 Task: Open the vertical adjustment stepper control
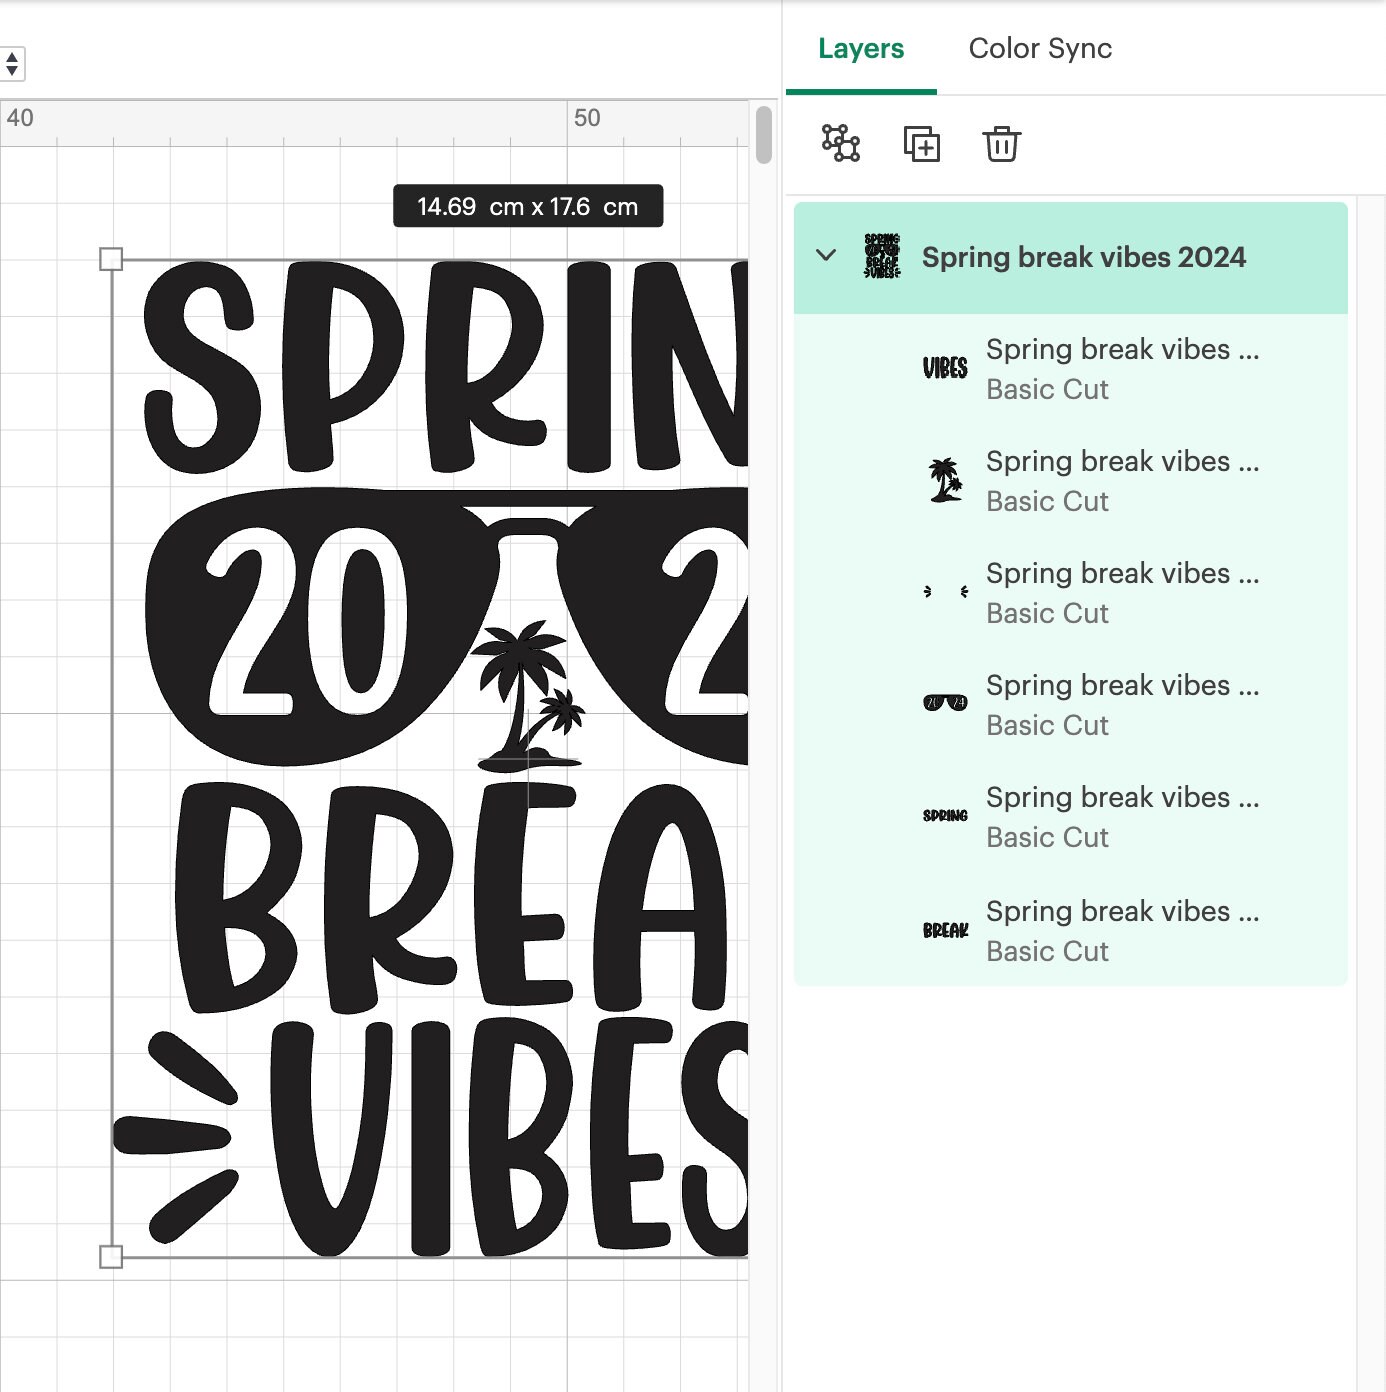click(10, 63)
